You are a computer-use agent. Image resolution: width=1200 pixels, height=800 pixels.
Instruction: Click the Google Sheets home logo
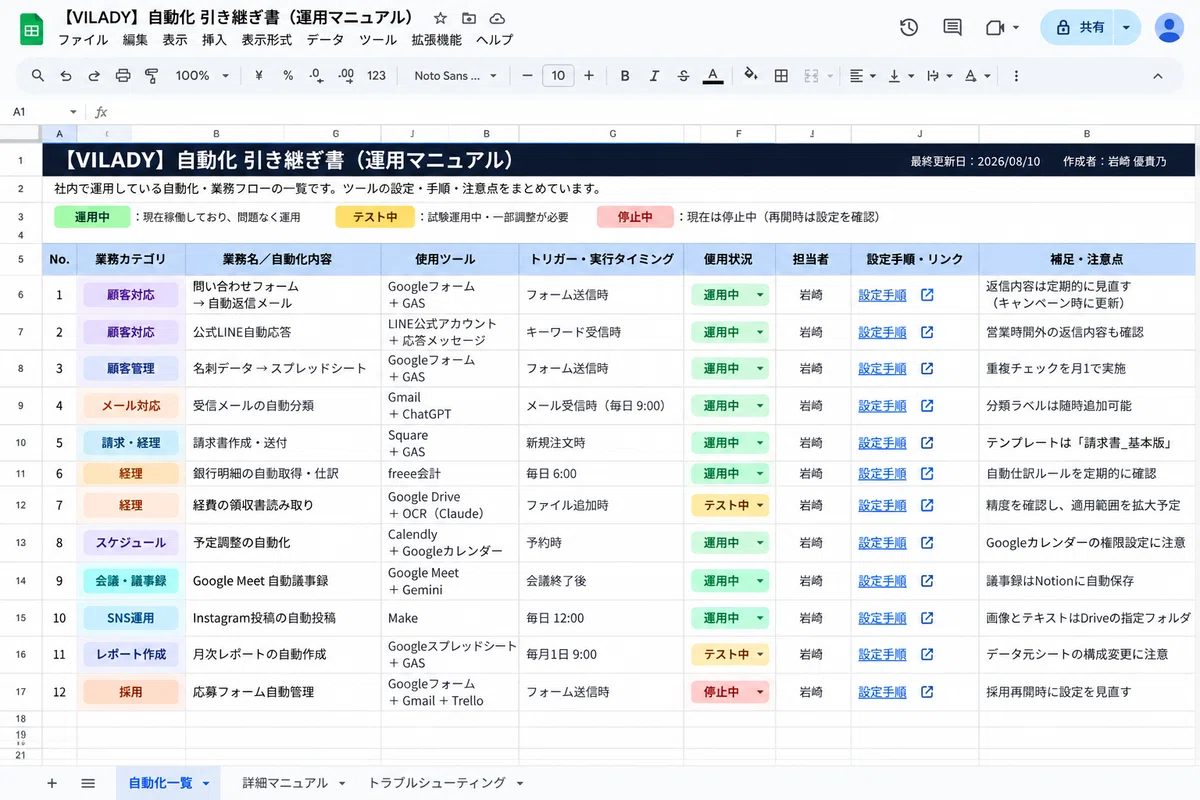(x=32, y=29)
